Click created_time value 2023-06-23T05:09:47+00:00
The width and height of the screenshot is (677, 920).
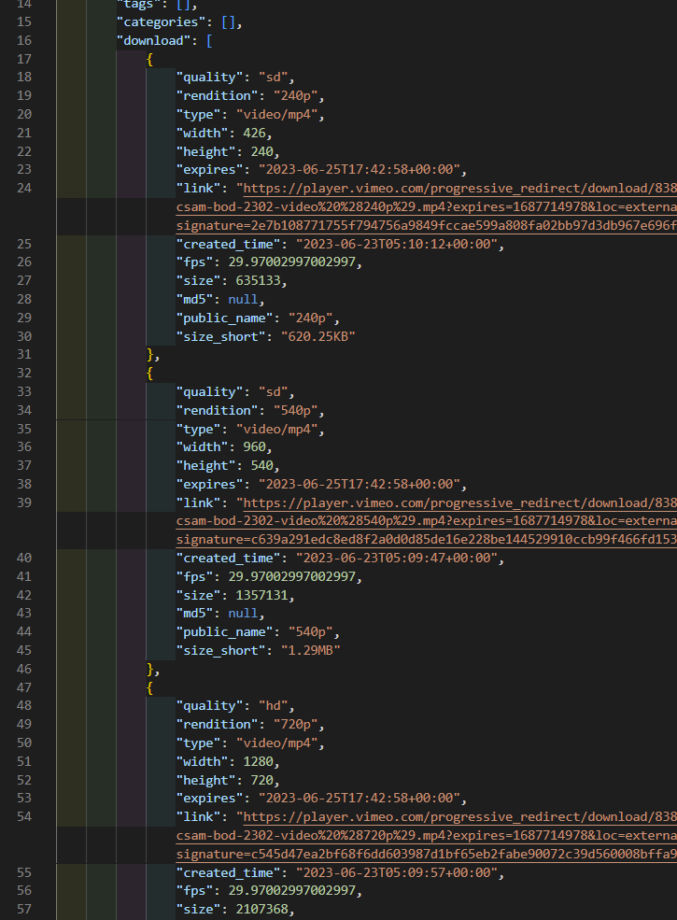396,558
